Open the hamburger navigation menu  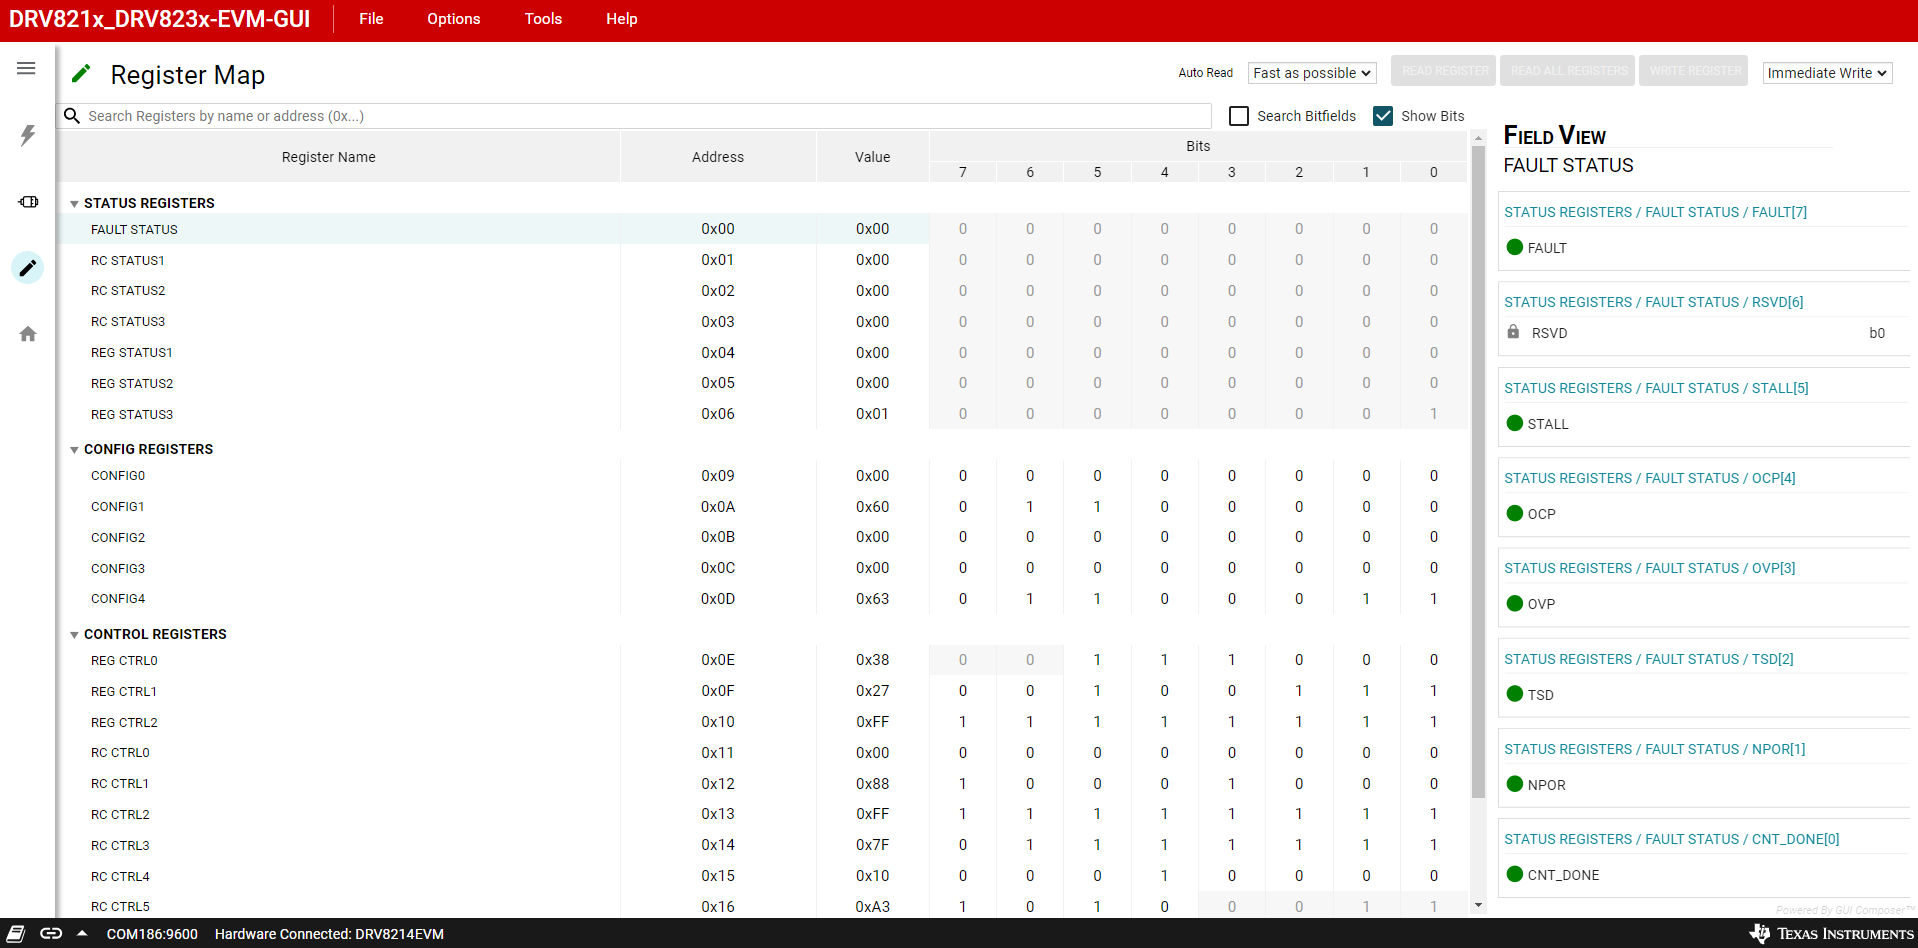(26, 68)
